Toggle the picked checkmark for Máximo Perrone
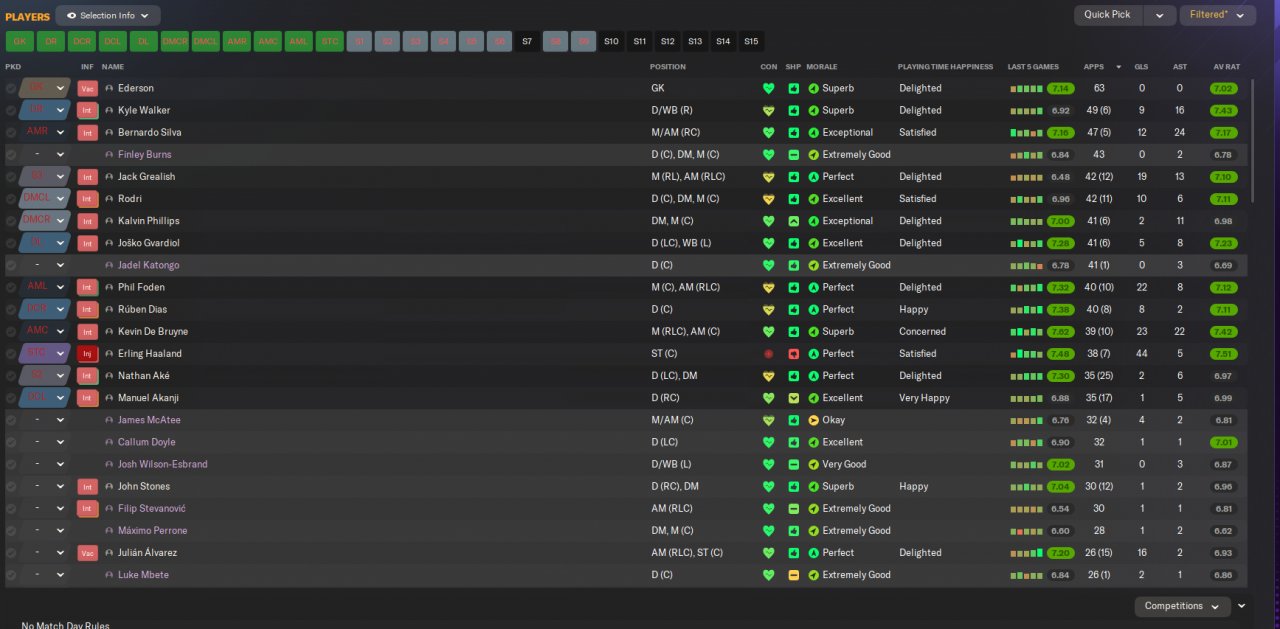Viewport: 1280px width, 629px height. pos(11,531)
